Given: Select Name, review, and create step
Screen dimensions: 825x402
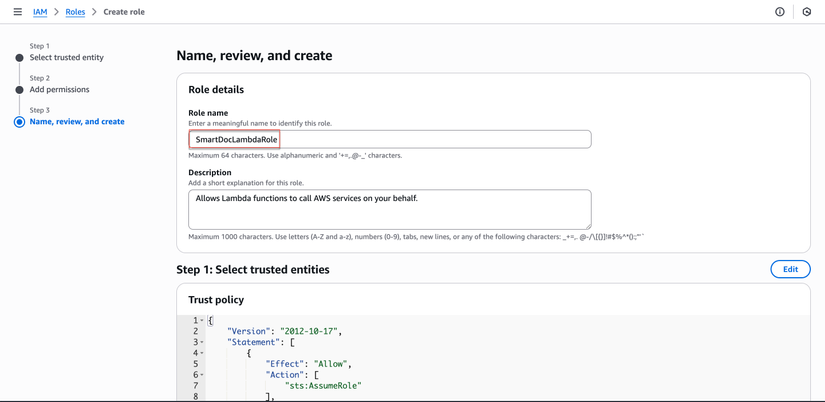Looking at the screenshot, I should (x=77, y=122).
